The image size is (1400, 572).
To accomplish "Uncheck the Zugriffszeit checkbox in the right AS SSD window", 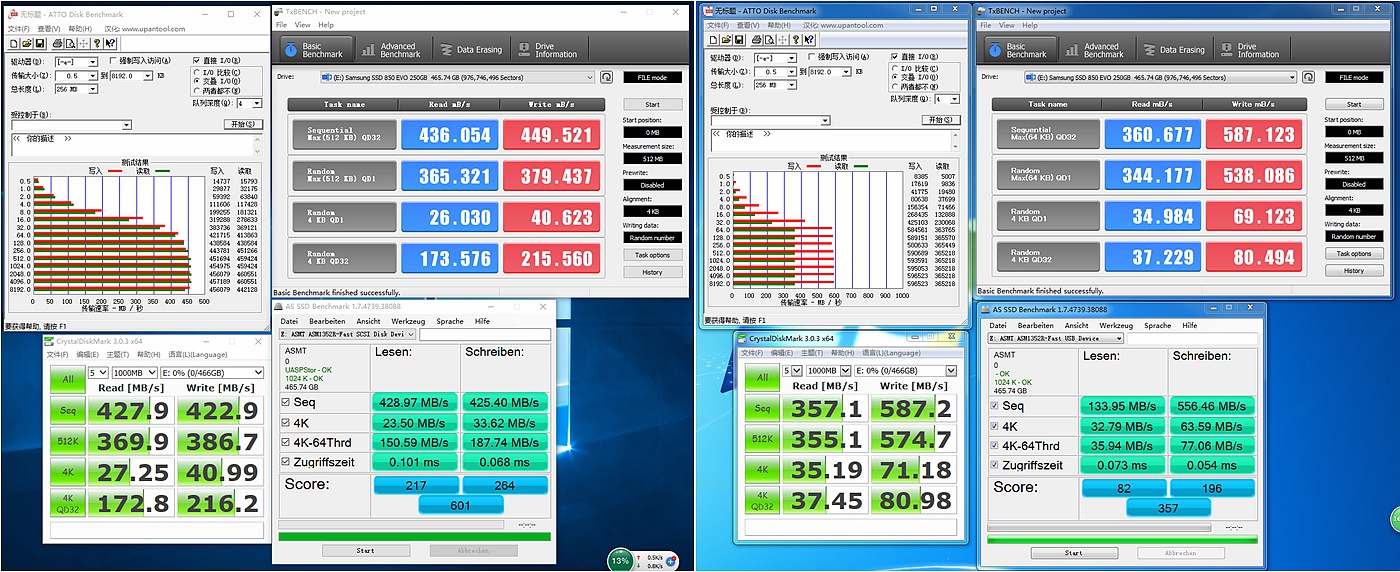I will 994,465.
